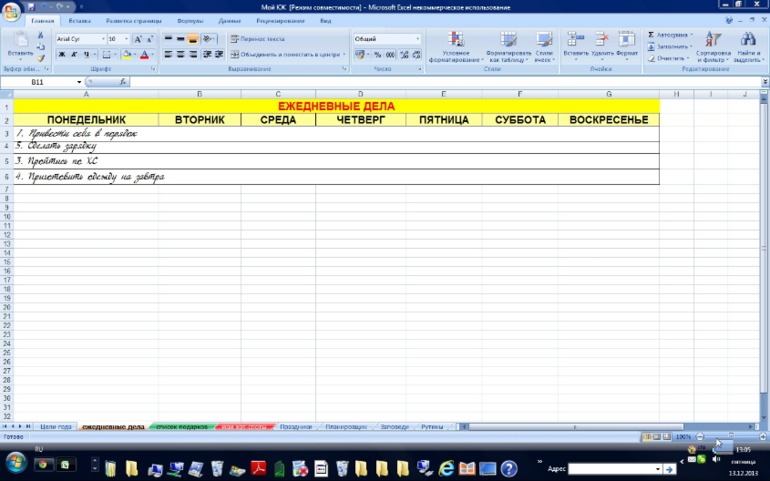Click the AutoSum (Автосумма) button

[670, 35]
